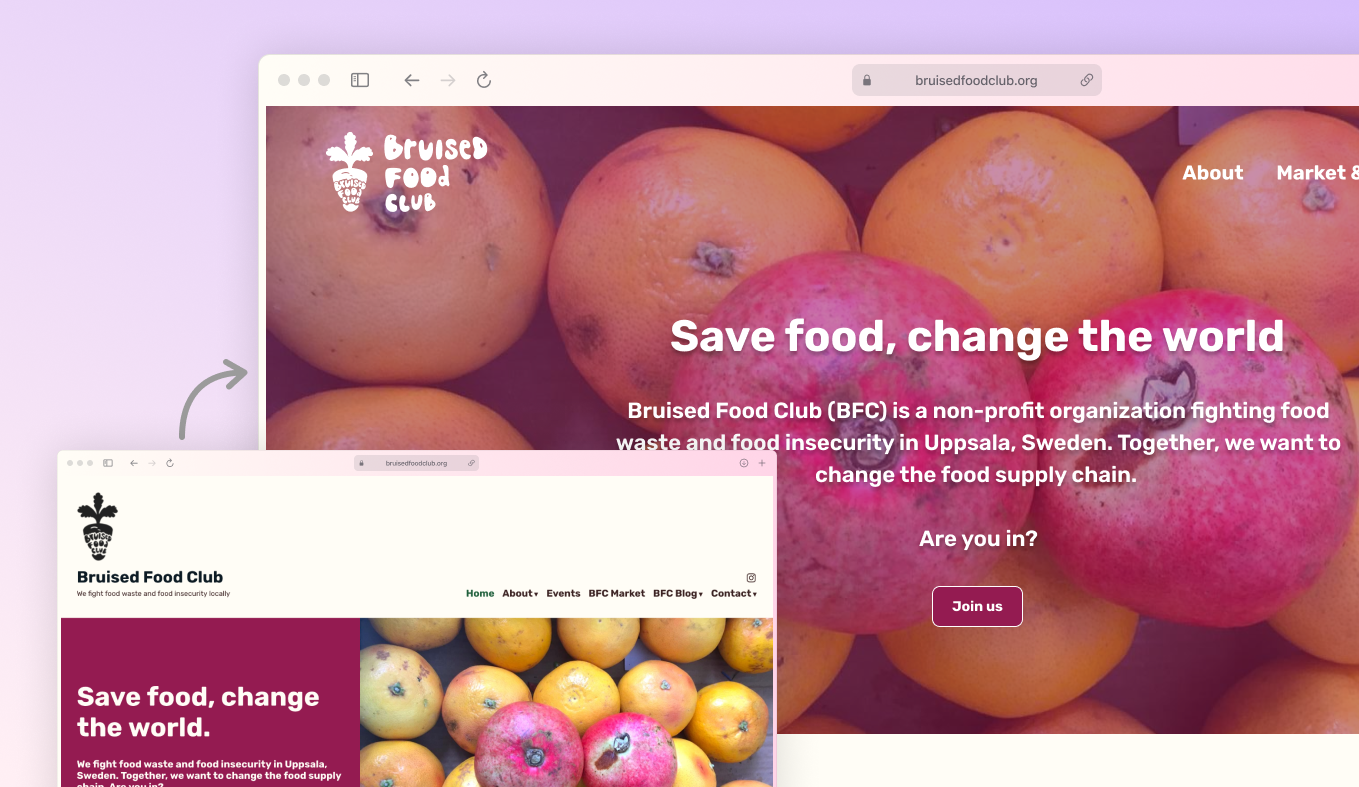This screenshot has width=1359, height=787.
Task: Toggle the sidebar in the small browser window
Action: (x=108, y=463)
